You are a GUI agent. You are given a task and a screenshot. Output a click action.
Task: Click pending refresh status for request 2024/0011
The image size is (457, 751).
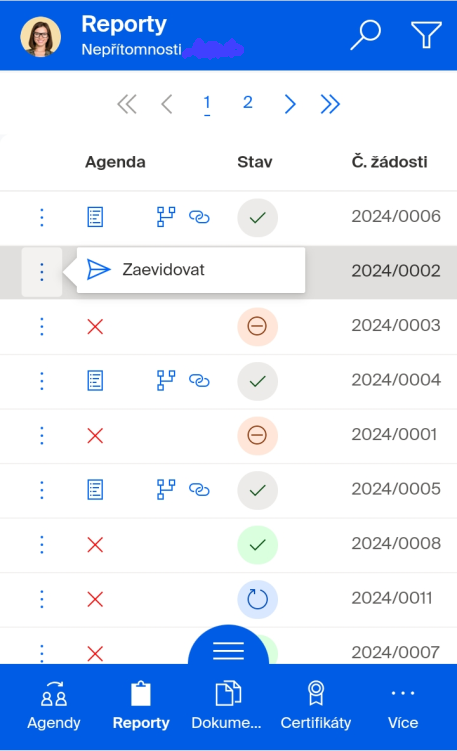tap(258, 599)
